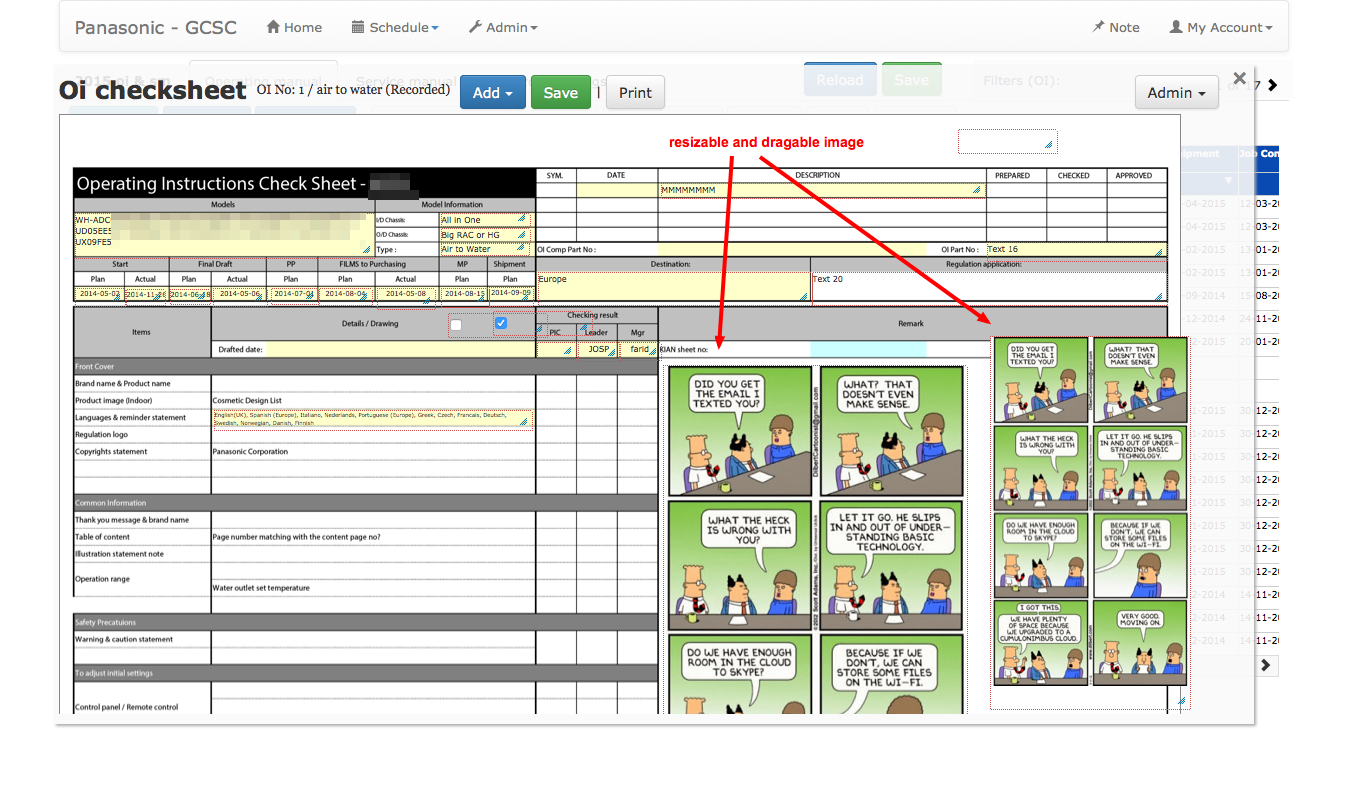Click the right chevron arrow below the table
Image resolution: width=1347 pixels, height=796 pixels.
tap(1266, 665)
